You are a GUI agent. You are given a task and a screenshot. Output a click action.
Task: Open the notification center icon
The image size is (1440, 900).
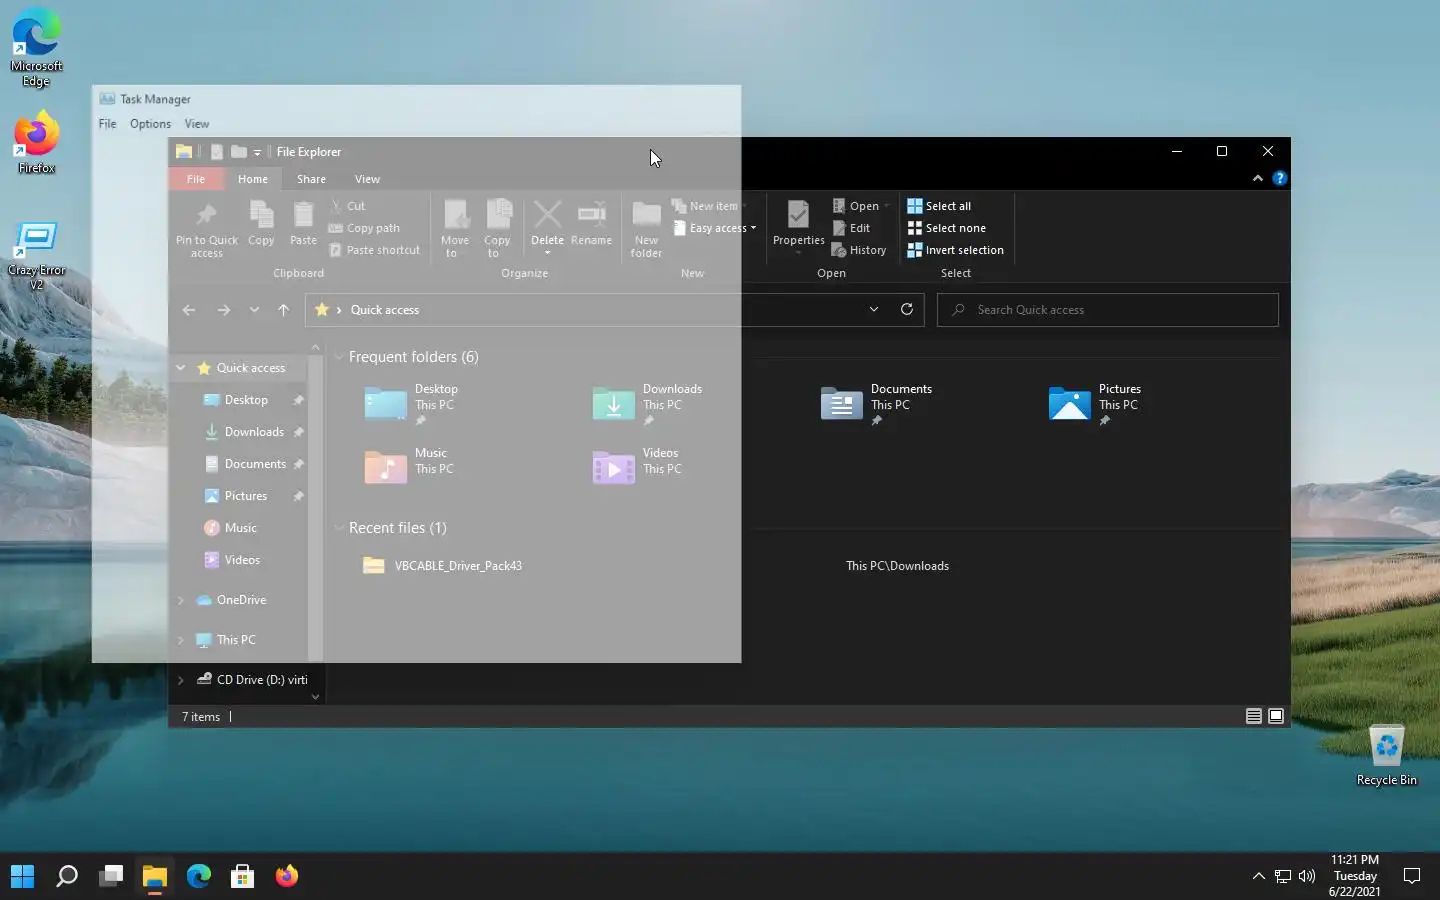point(1412,876)
